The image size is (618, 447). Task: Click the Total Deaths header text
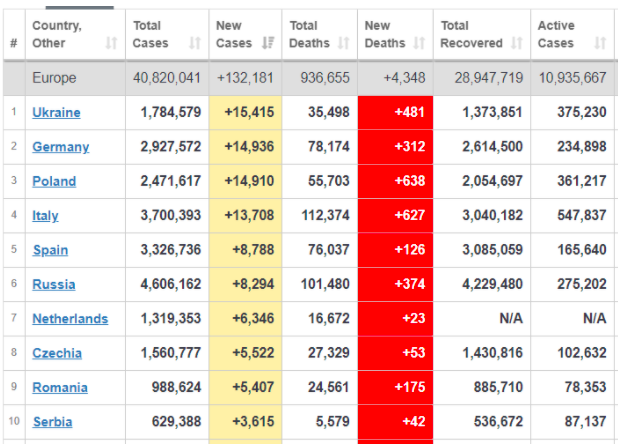coord(309,34)
